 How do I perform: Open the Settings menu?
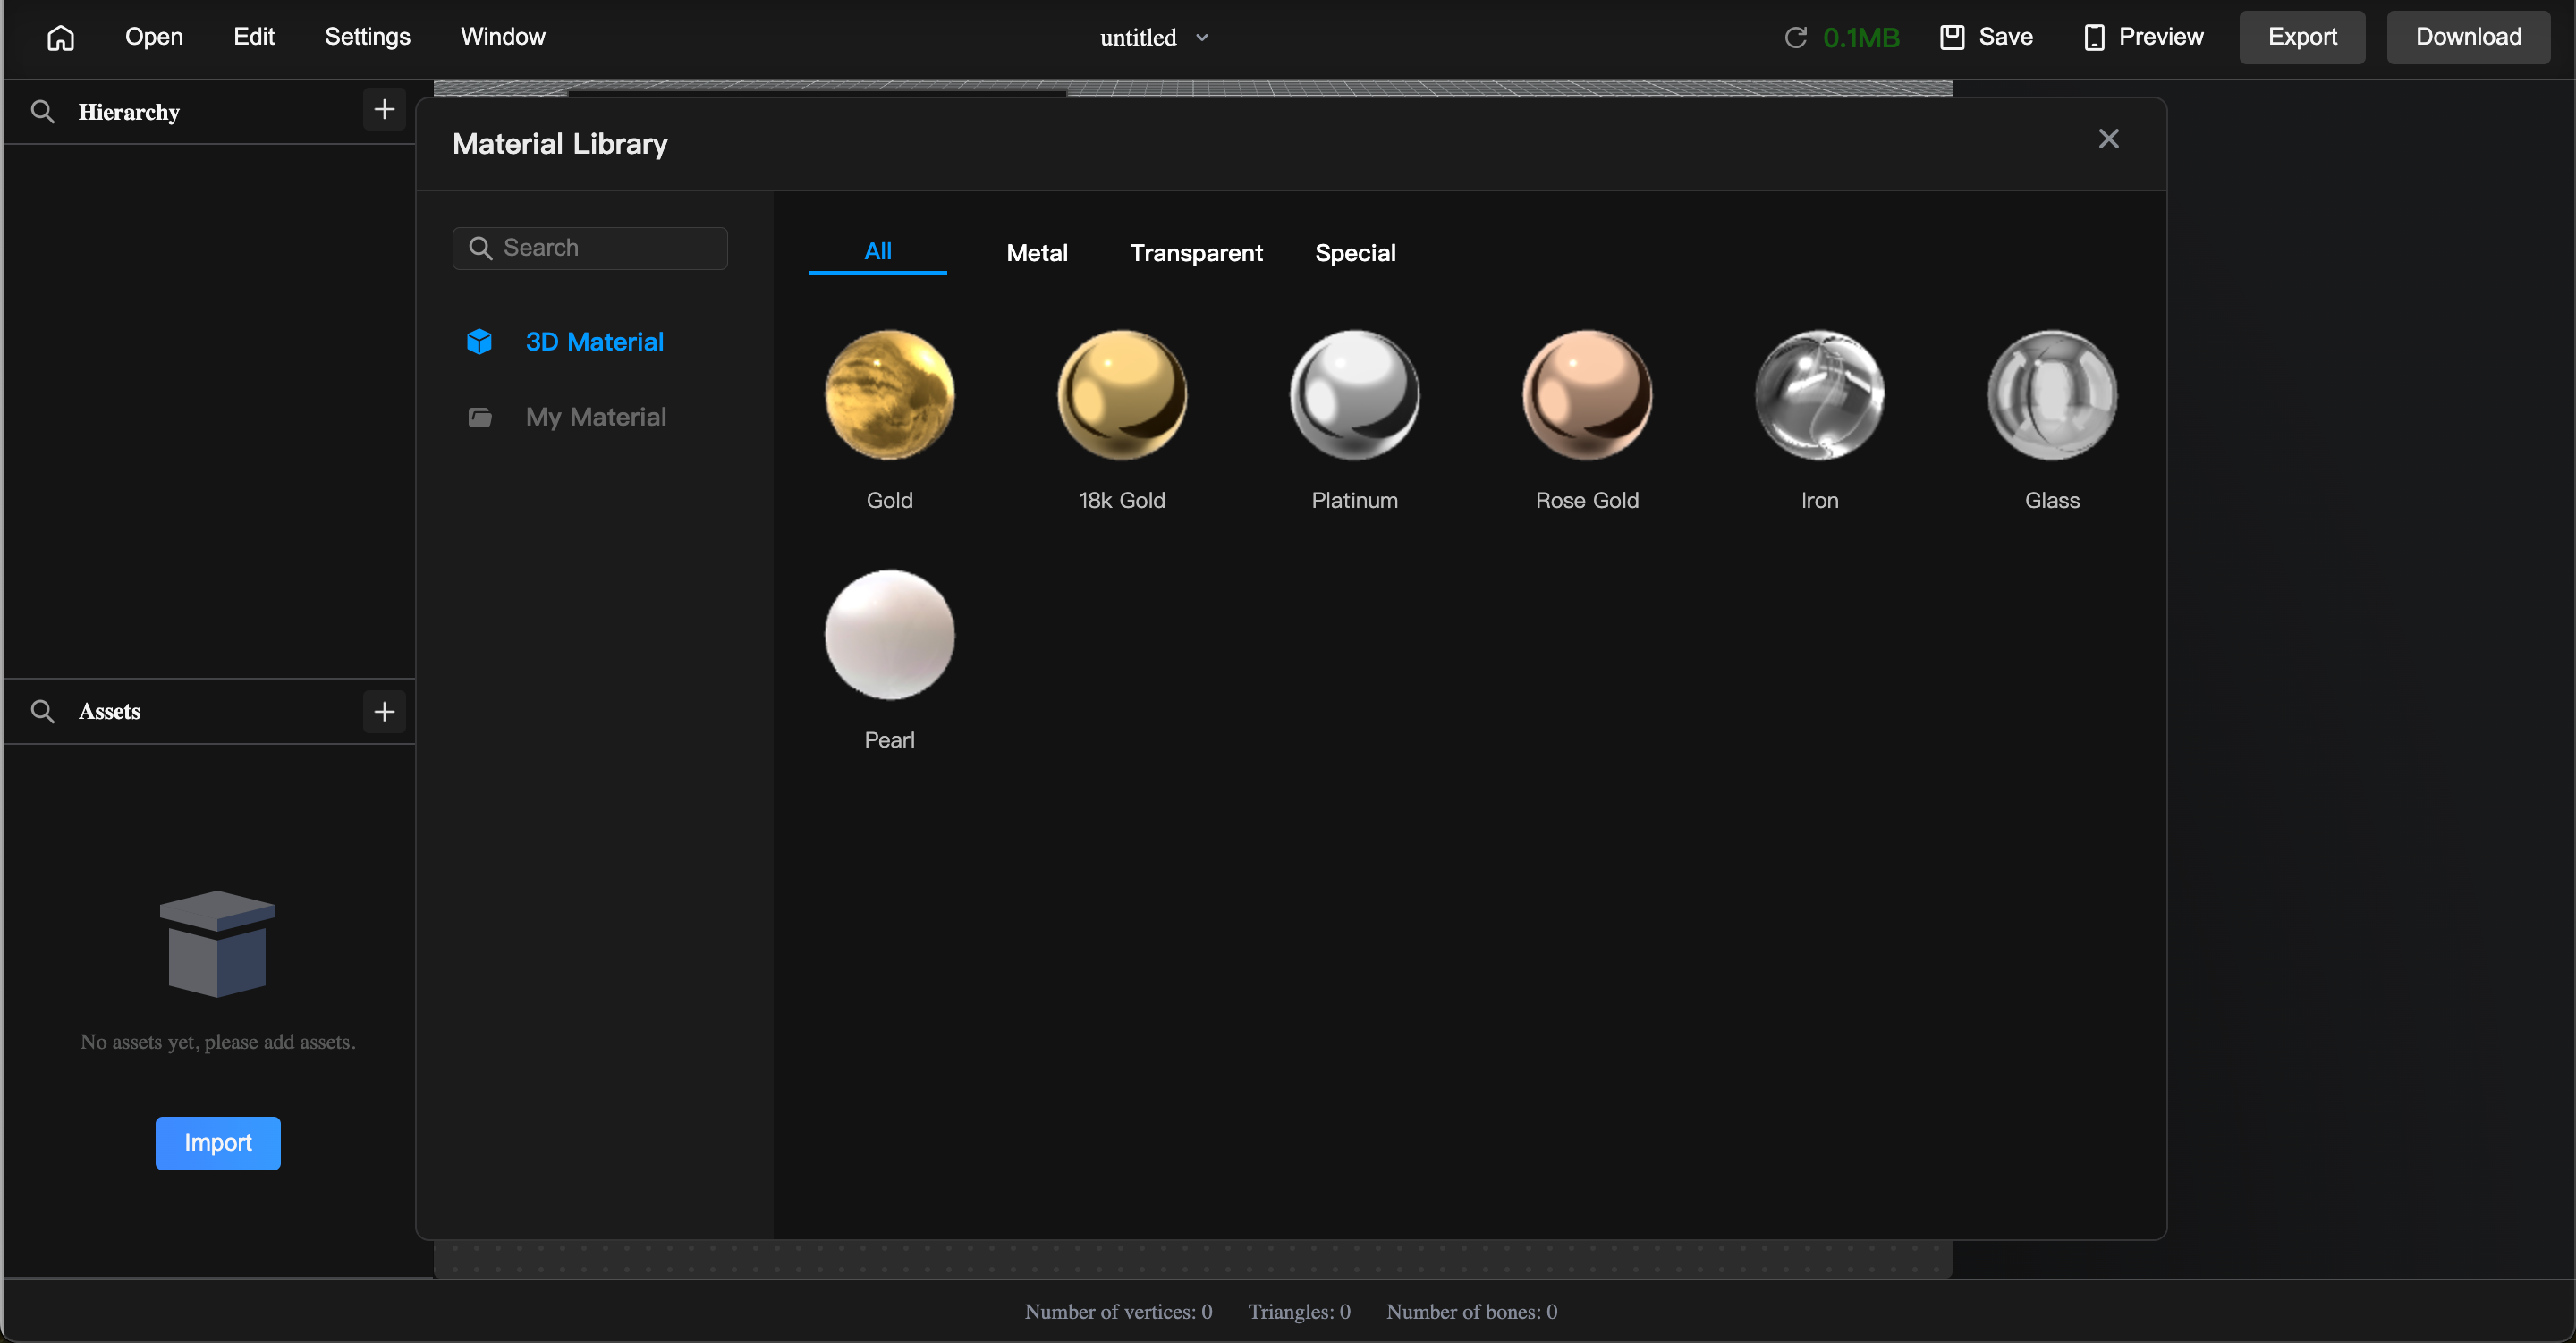pos(367,37)
